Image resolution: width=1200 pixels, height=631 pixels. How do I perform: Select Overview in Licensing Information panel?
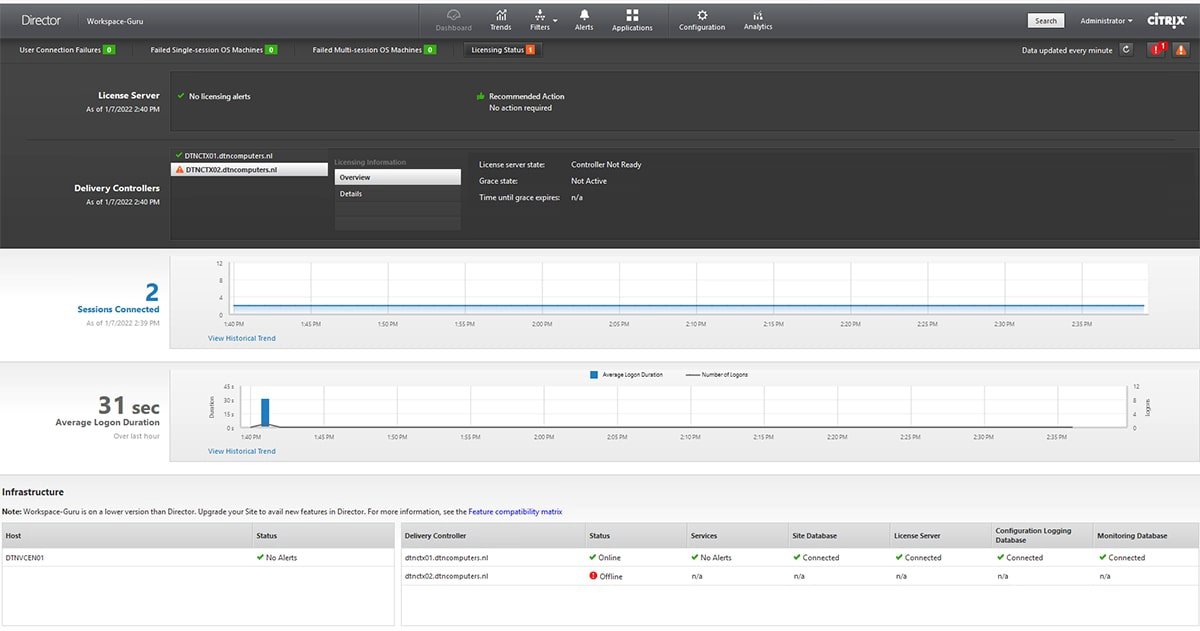[354, 177]
